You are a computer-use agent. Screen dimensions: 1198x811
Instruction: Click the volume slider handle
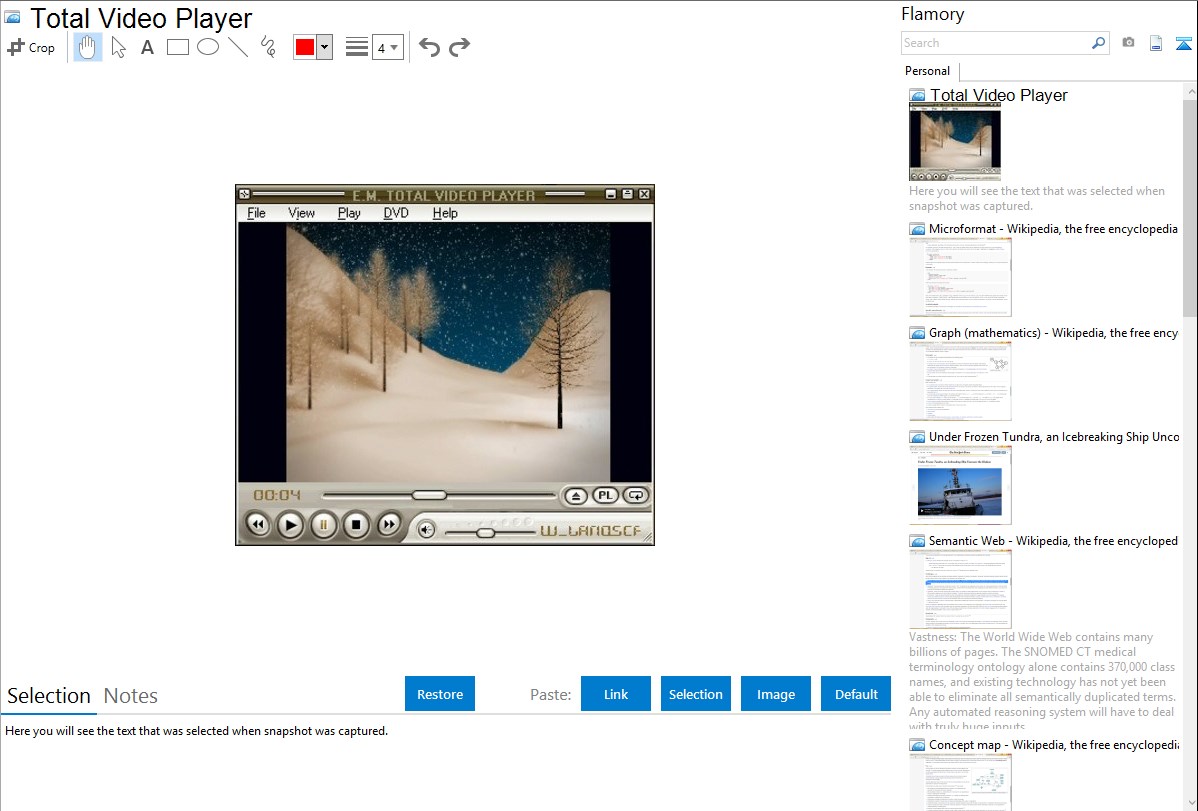[485, 533]
